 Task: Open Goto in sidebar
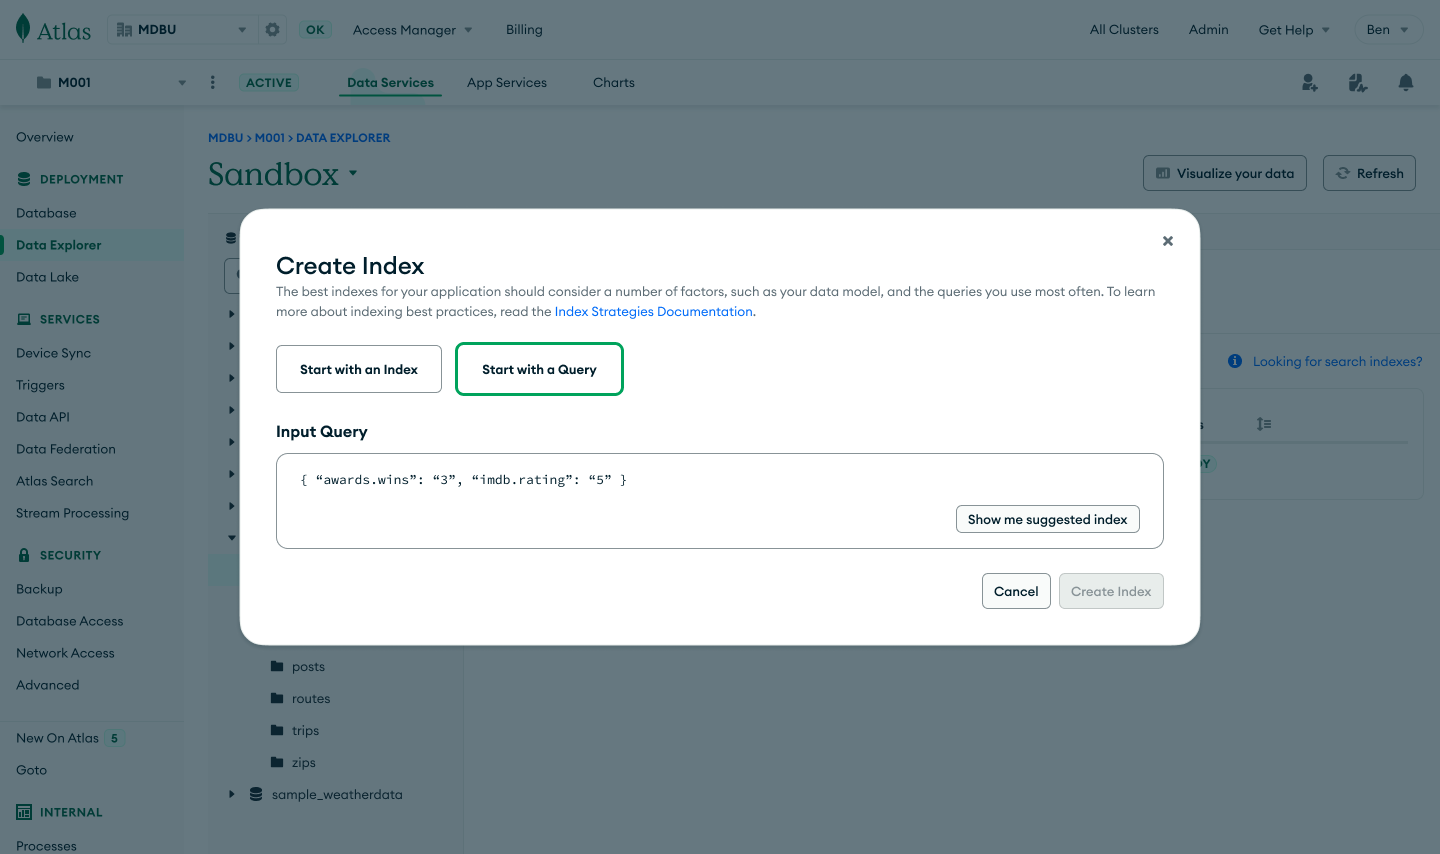tap(31, 770)
